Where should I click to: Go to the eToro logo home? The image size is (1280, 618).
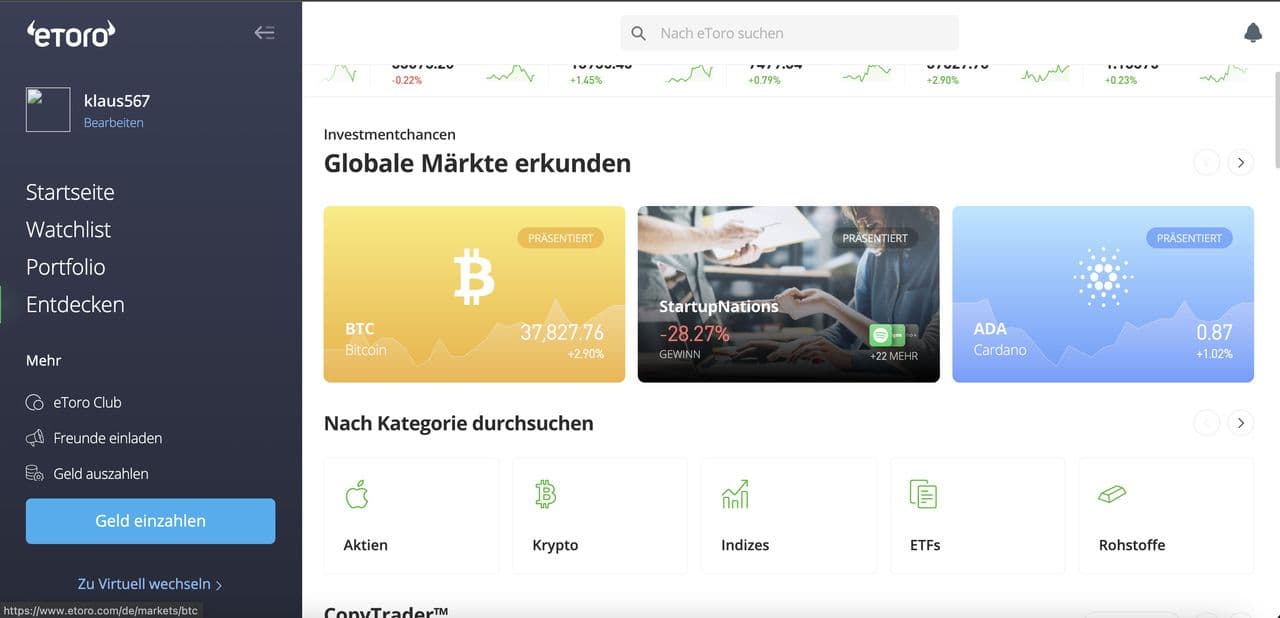(71, 34)
